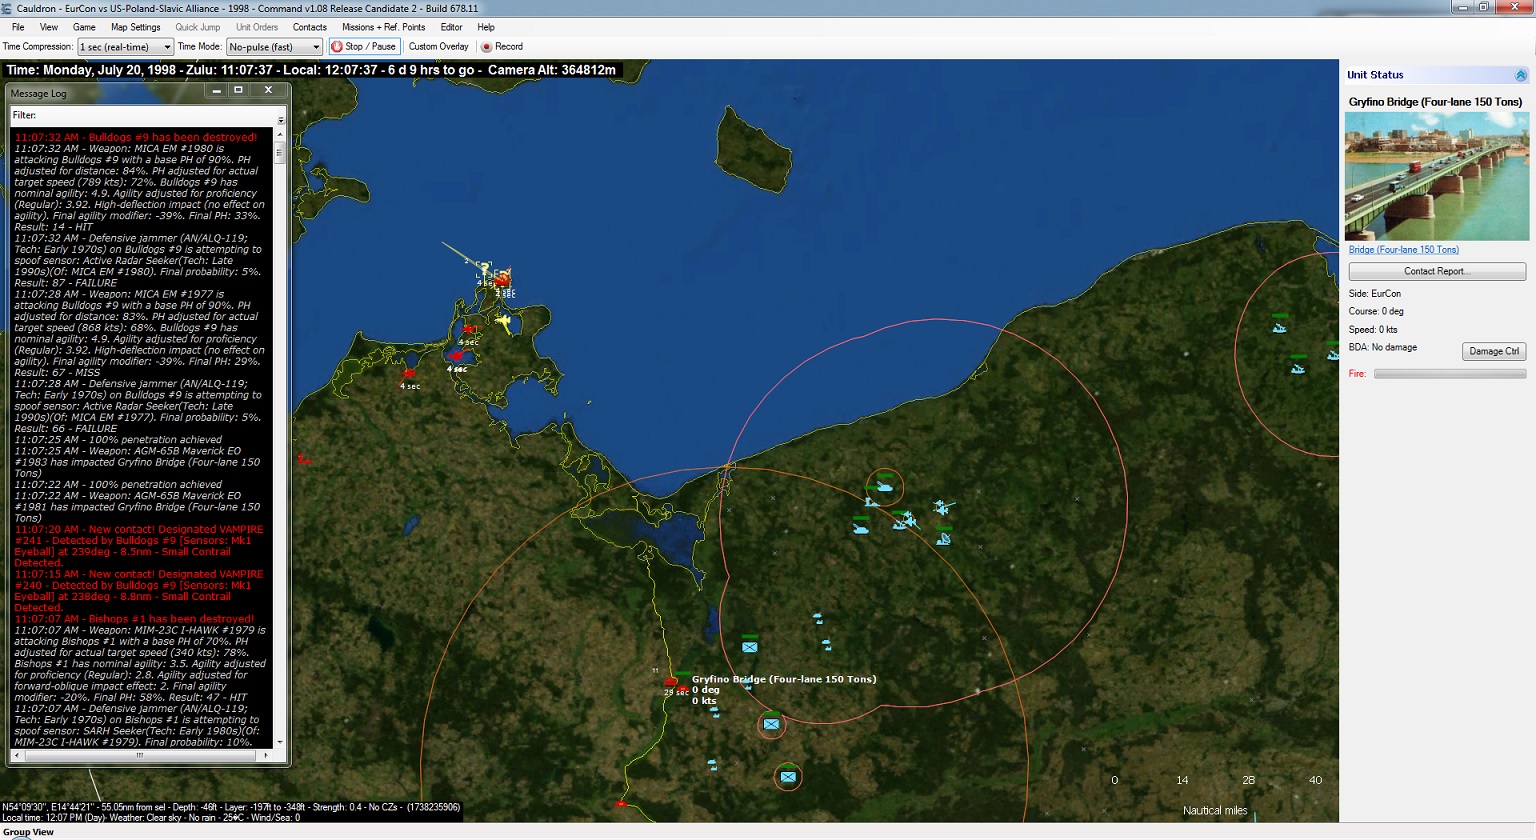The image size is (1536, 840).
Task: Open the Contacts menu
Action: [x=309, y=27]
